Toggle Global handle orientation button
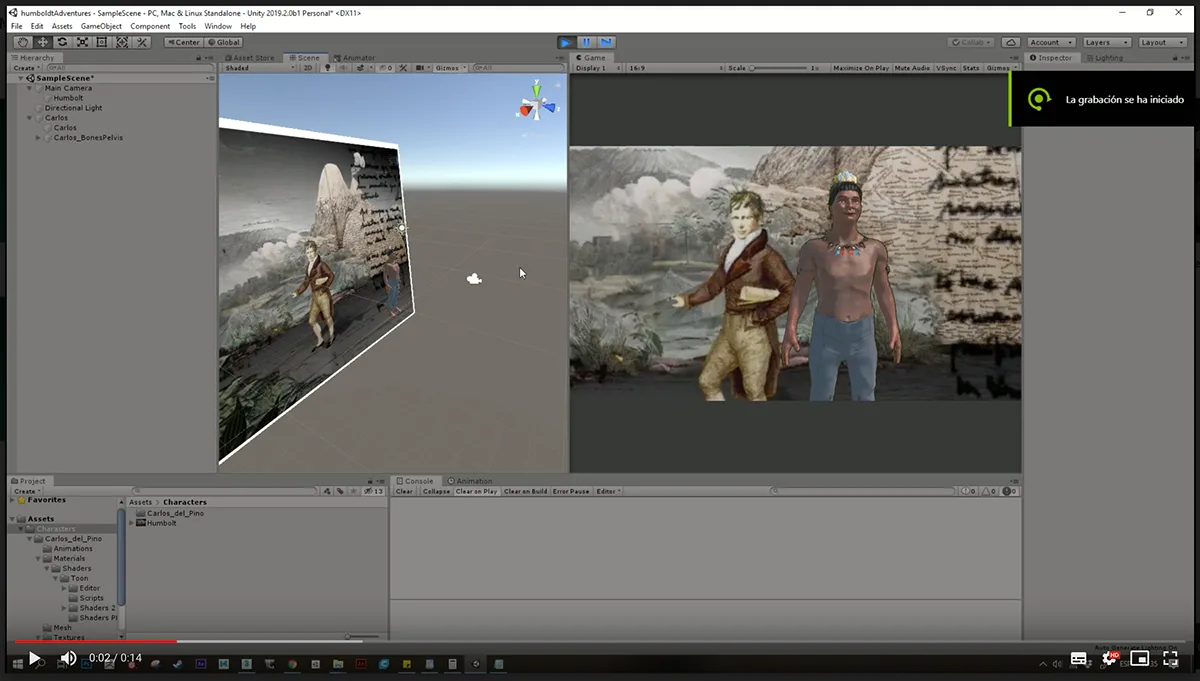The height and width of the screenshot is (681, 1200). point(224,42)
